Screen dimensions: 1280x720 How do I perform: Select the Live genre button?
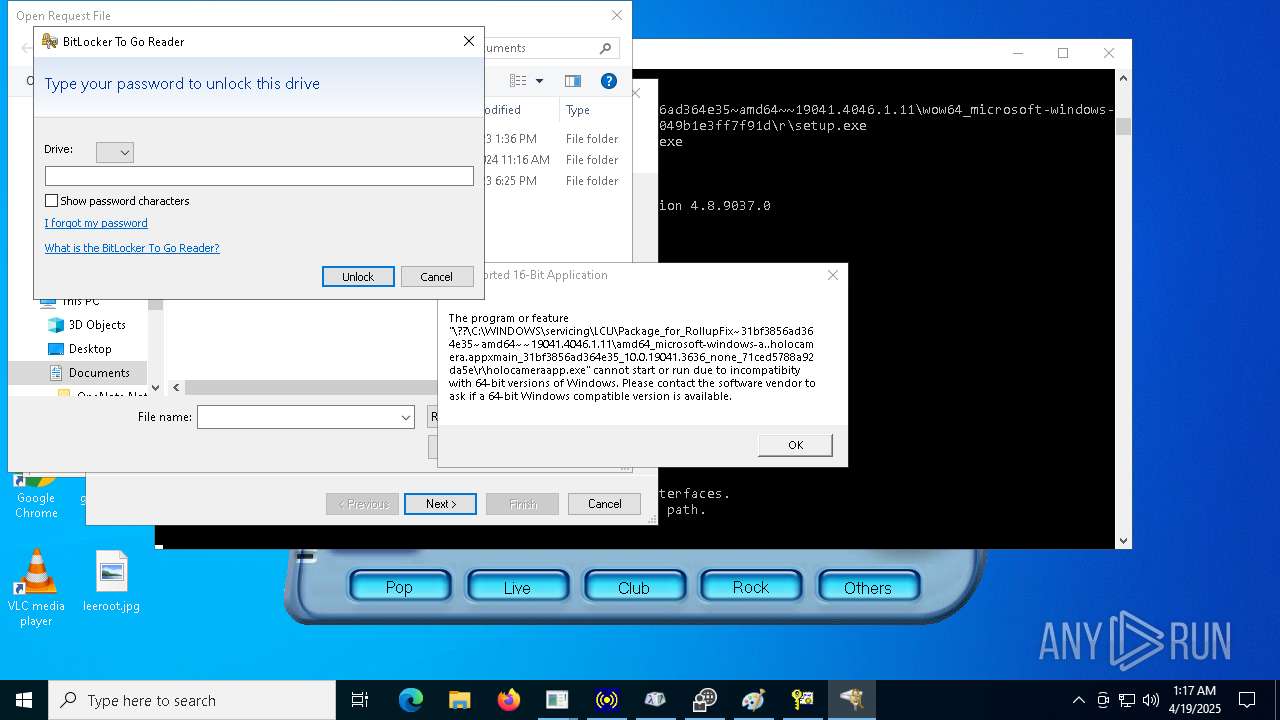[x=517, y=588]
